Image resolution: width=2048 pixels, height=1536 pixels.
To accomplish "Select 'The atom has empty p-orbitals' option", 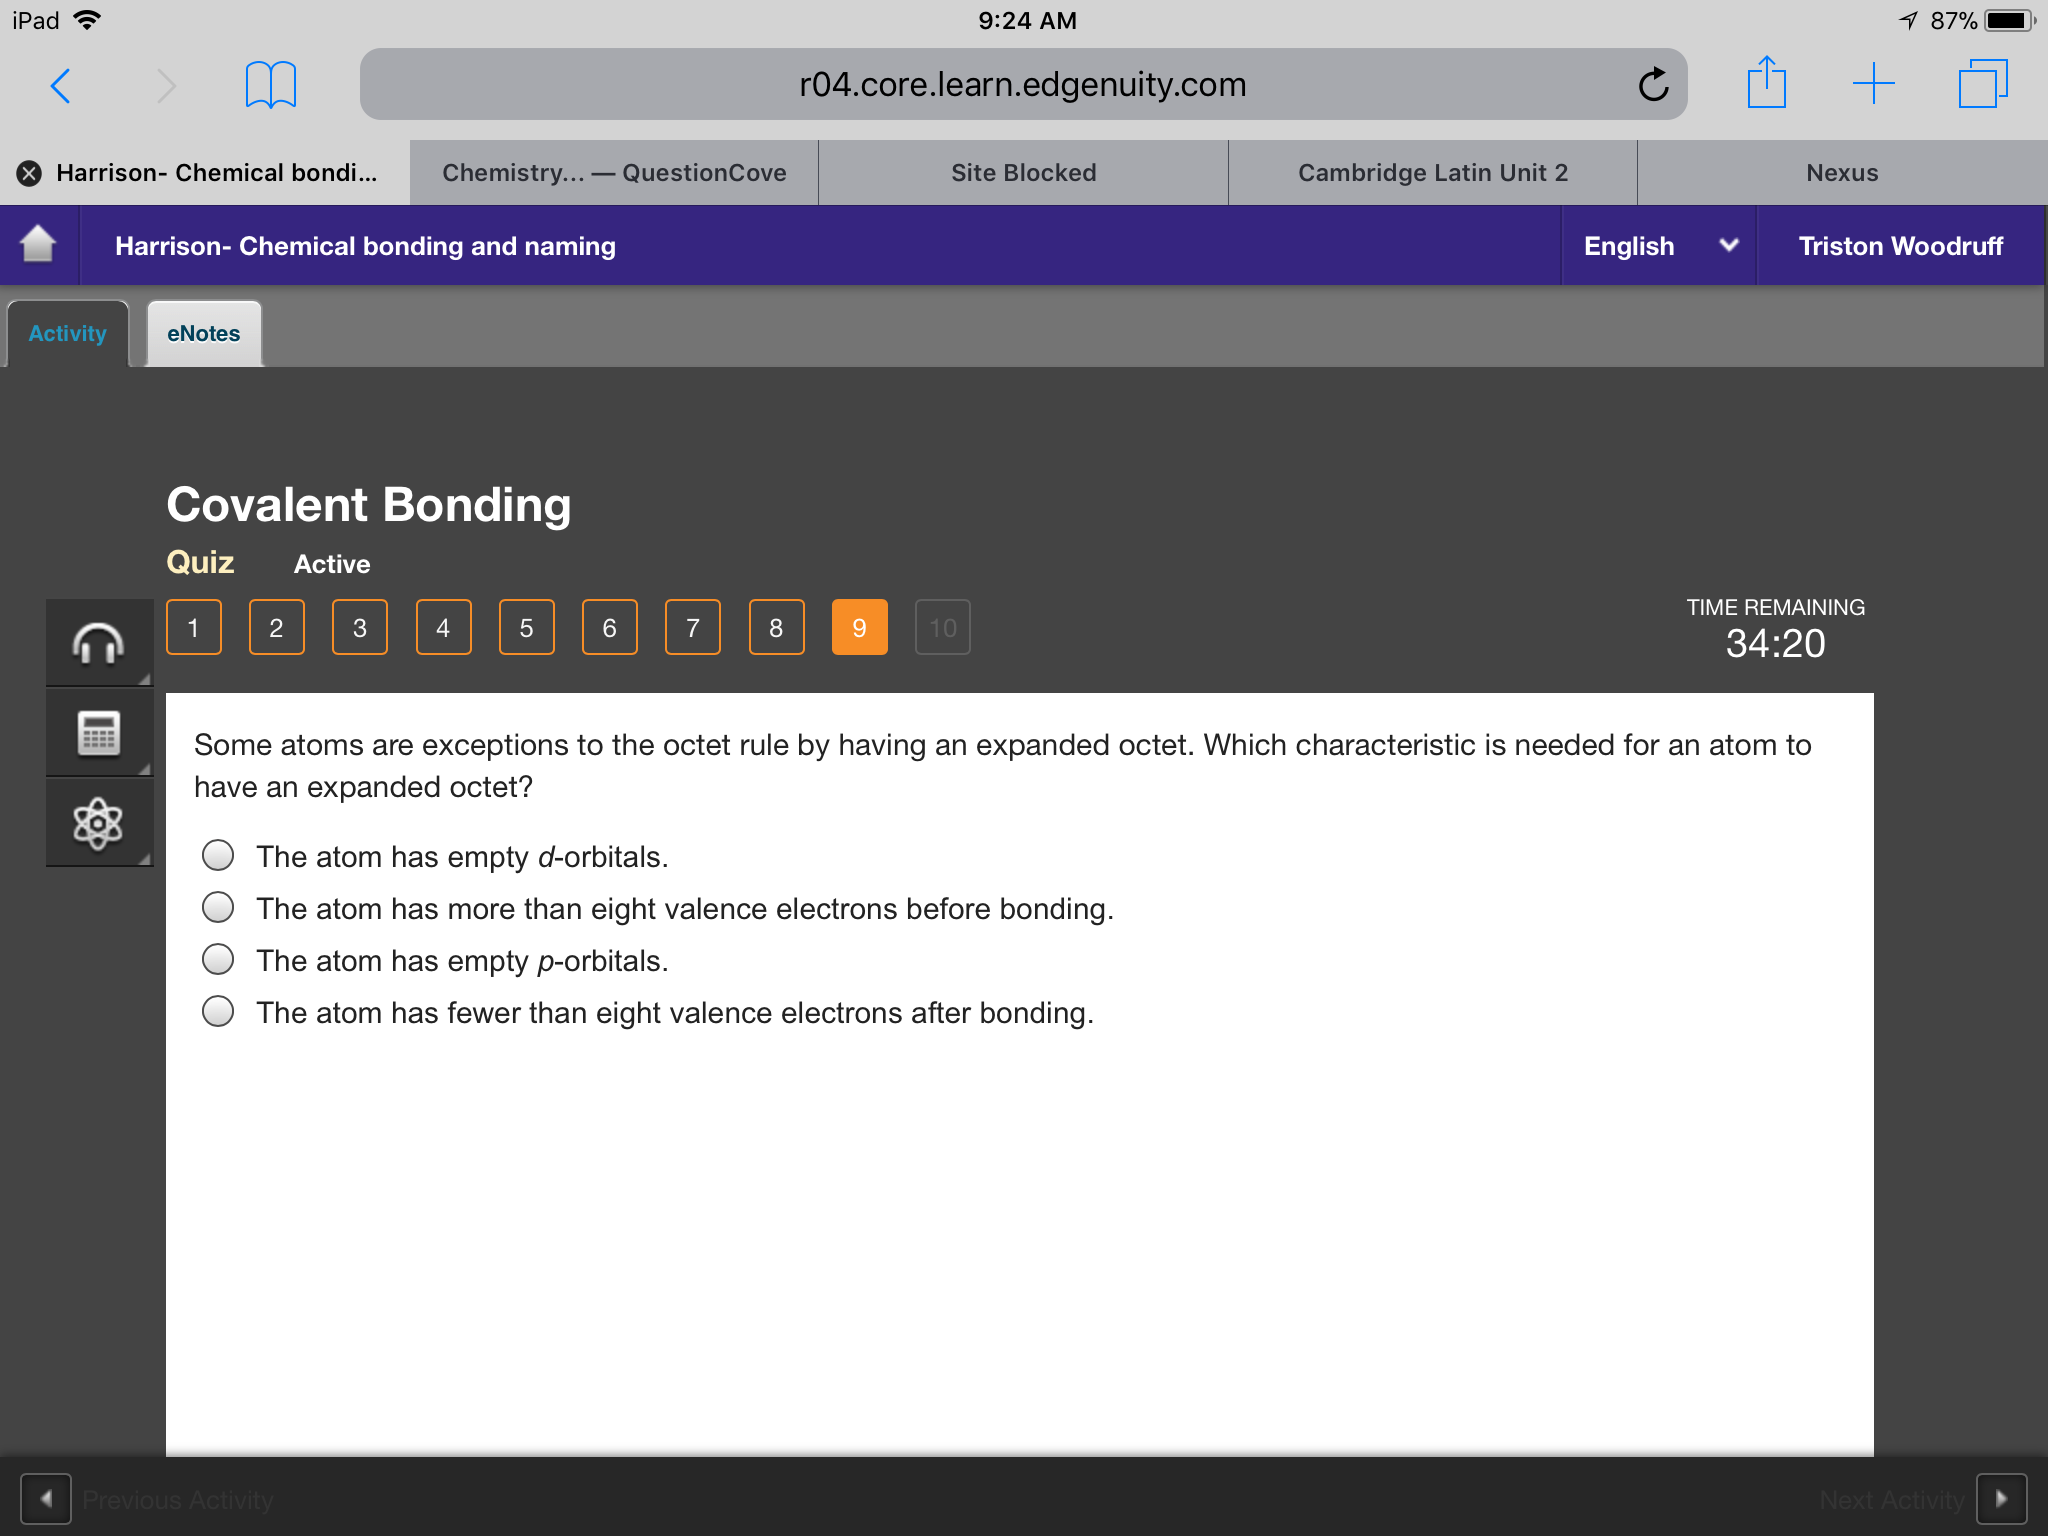I will 218,960.
